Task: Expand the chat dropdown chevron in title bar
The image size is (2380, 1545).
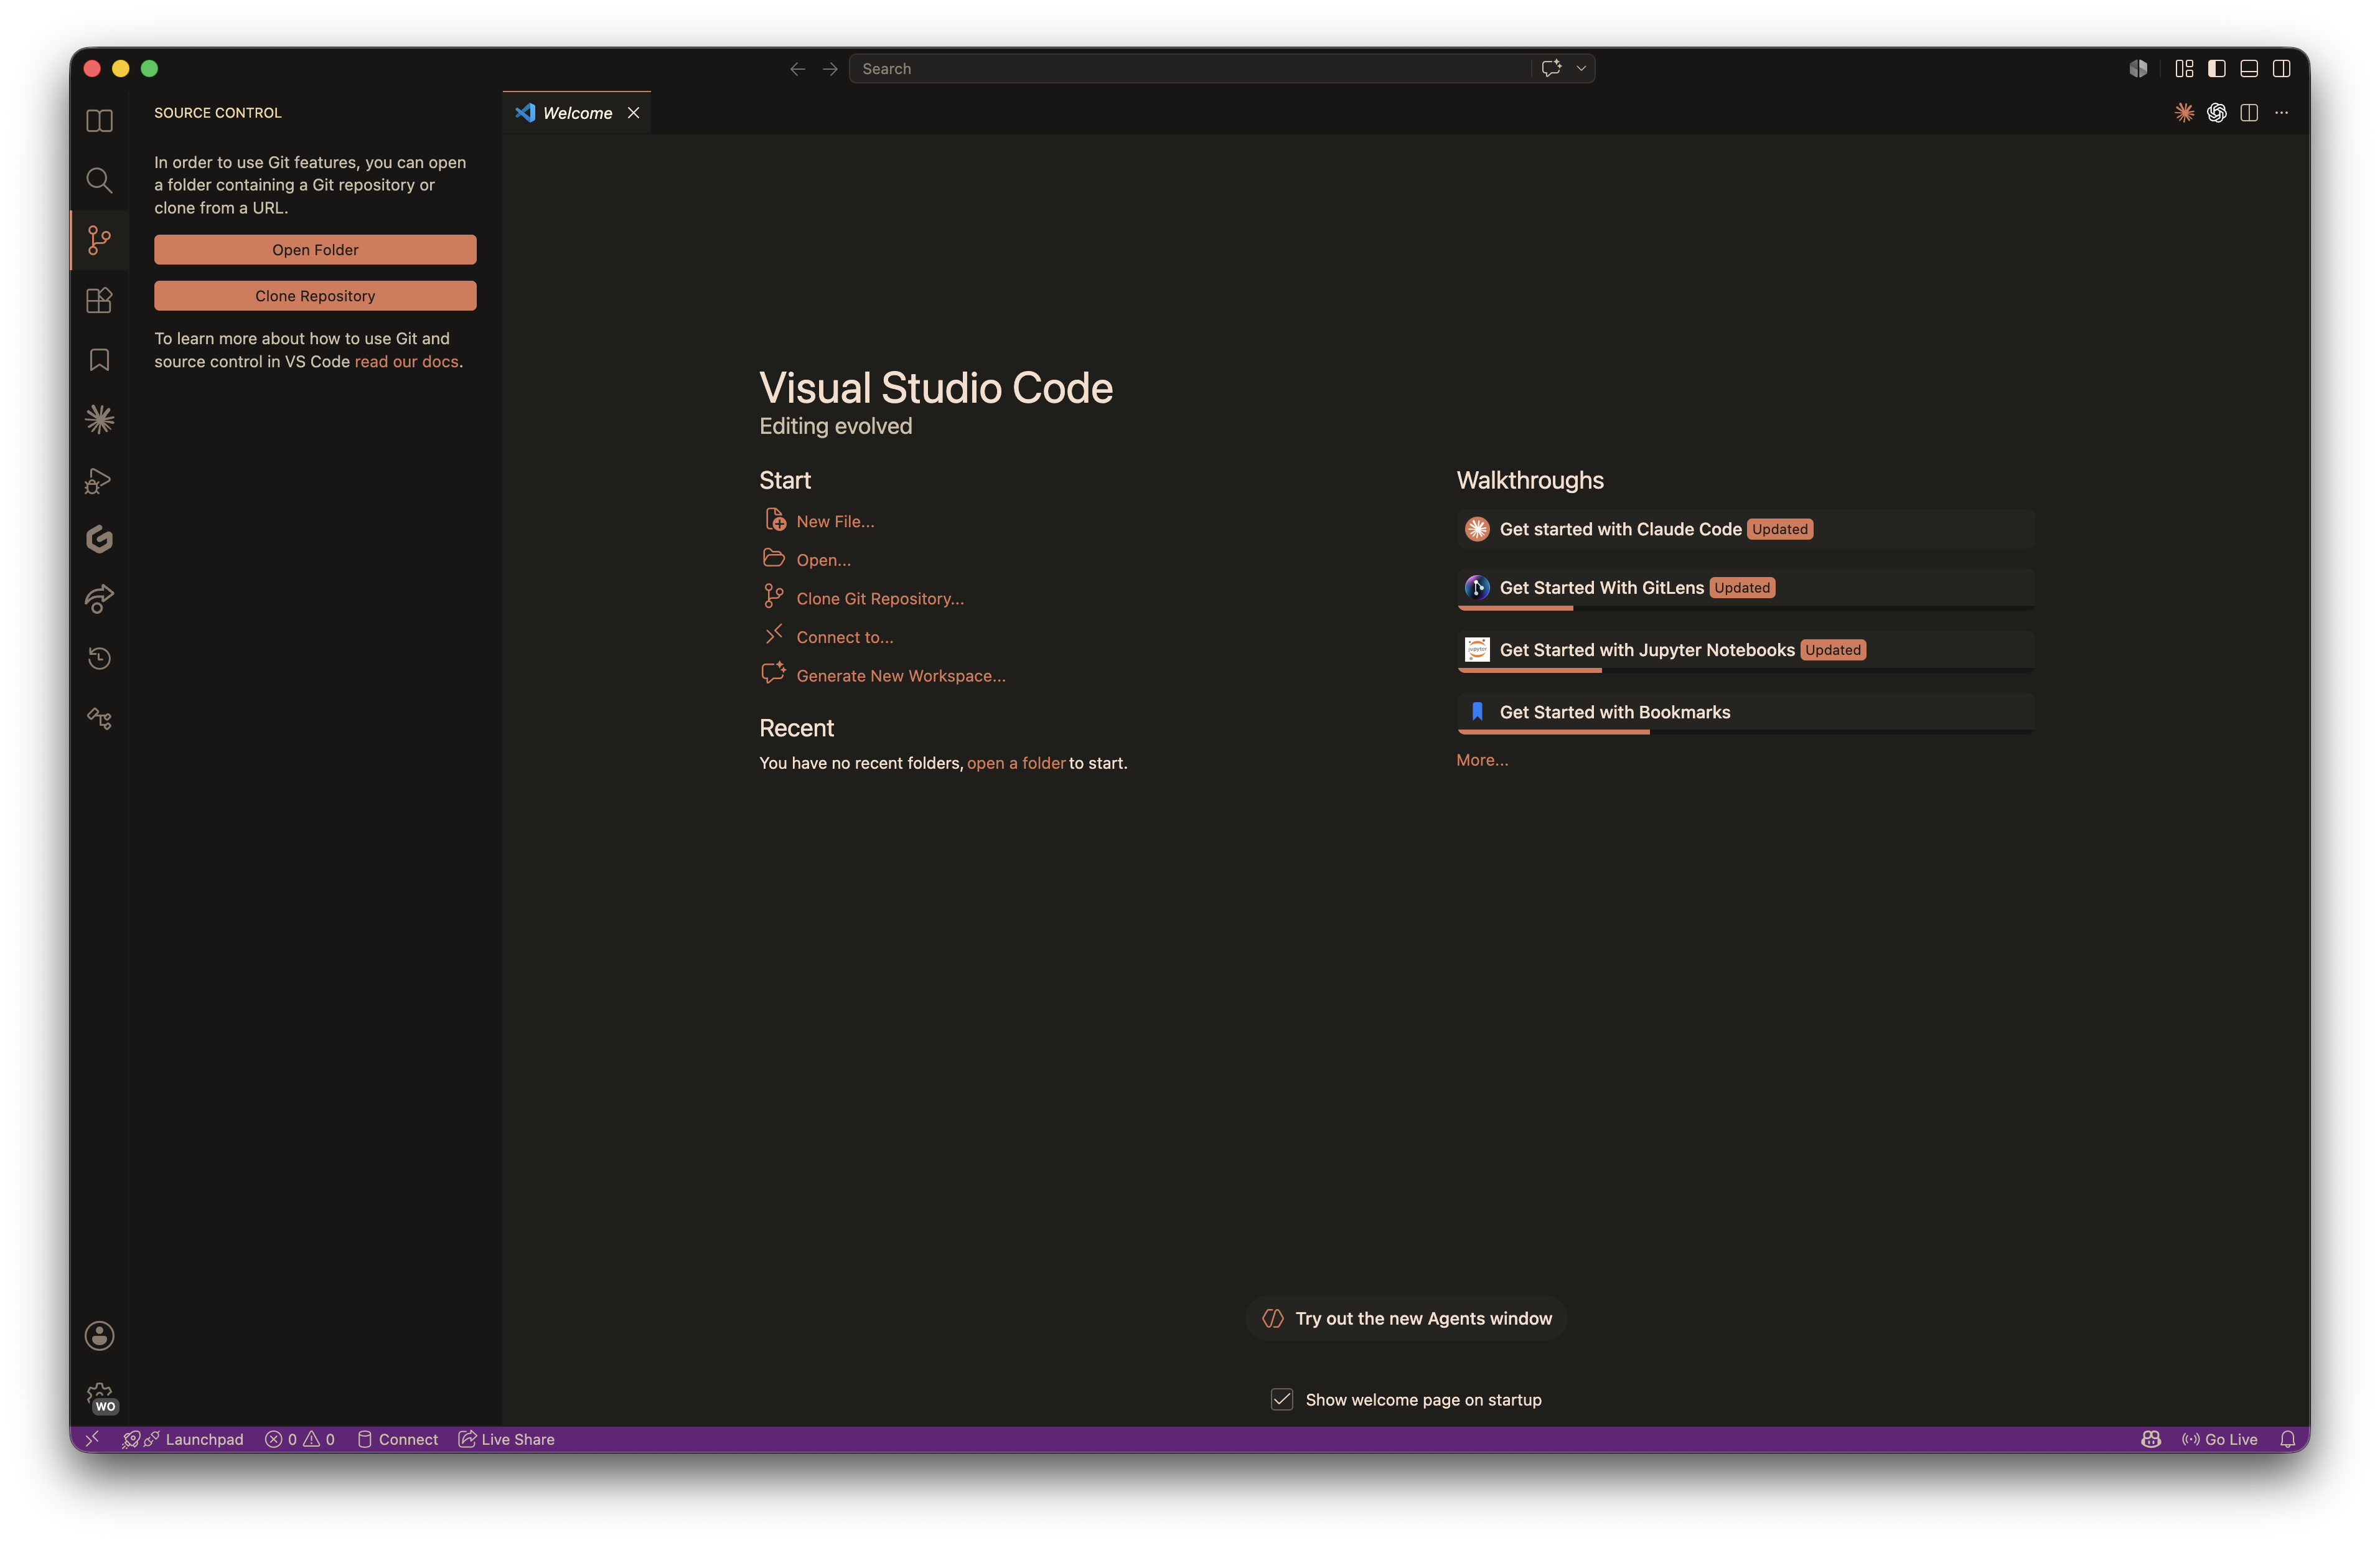Action: [1581, 68]
